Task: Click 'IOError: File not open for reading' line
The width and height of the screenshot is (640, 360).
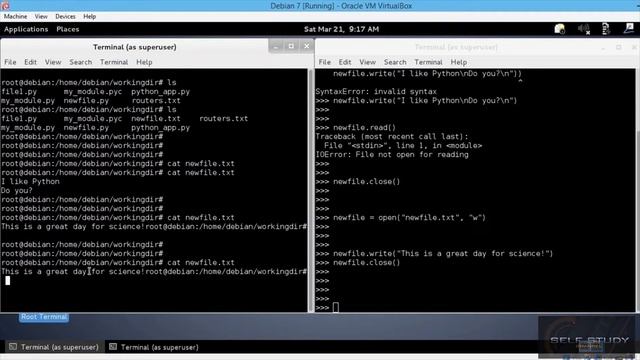Action: coord(392,155)
